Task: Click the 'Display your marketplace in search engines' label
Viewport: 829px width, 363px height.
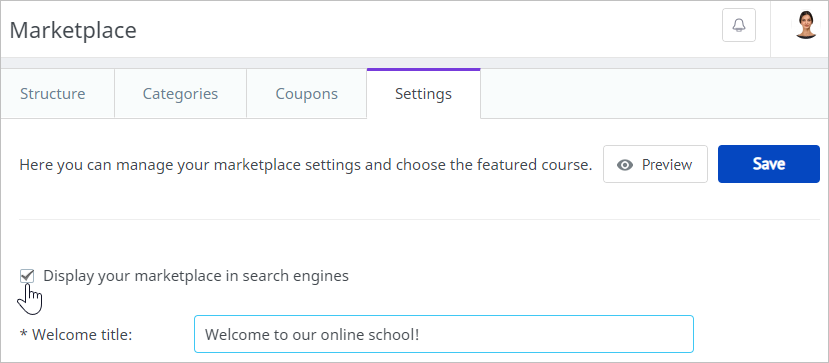Action: 196,276
